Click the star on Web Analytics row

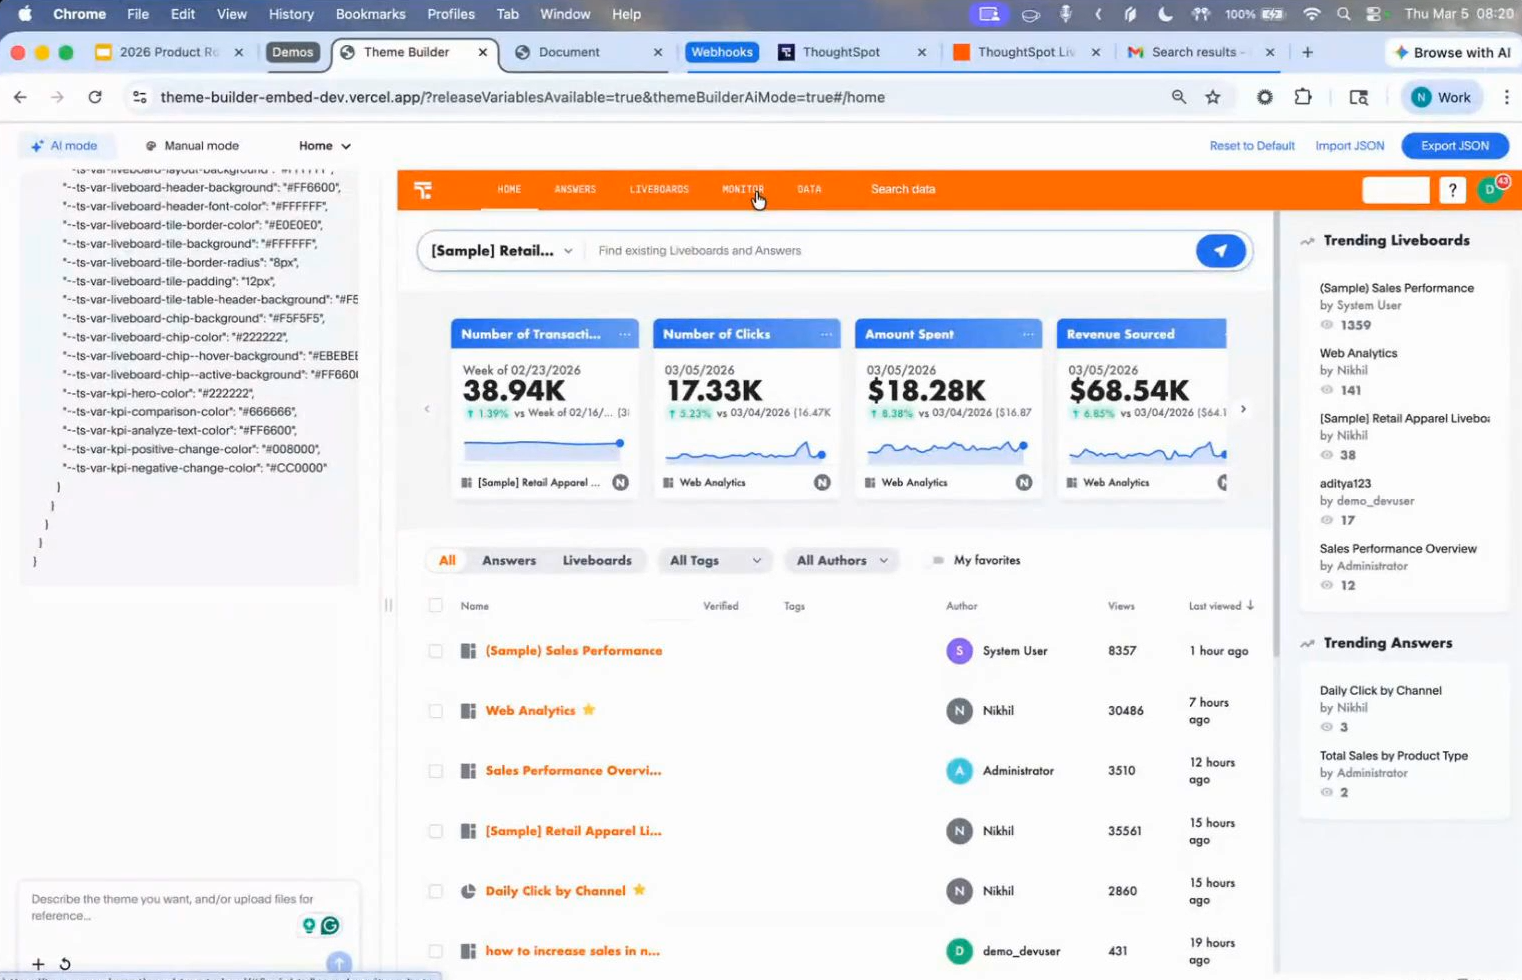[589, 710]
